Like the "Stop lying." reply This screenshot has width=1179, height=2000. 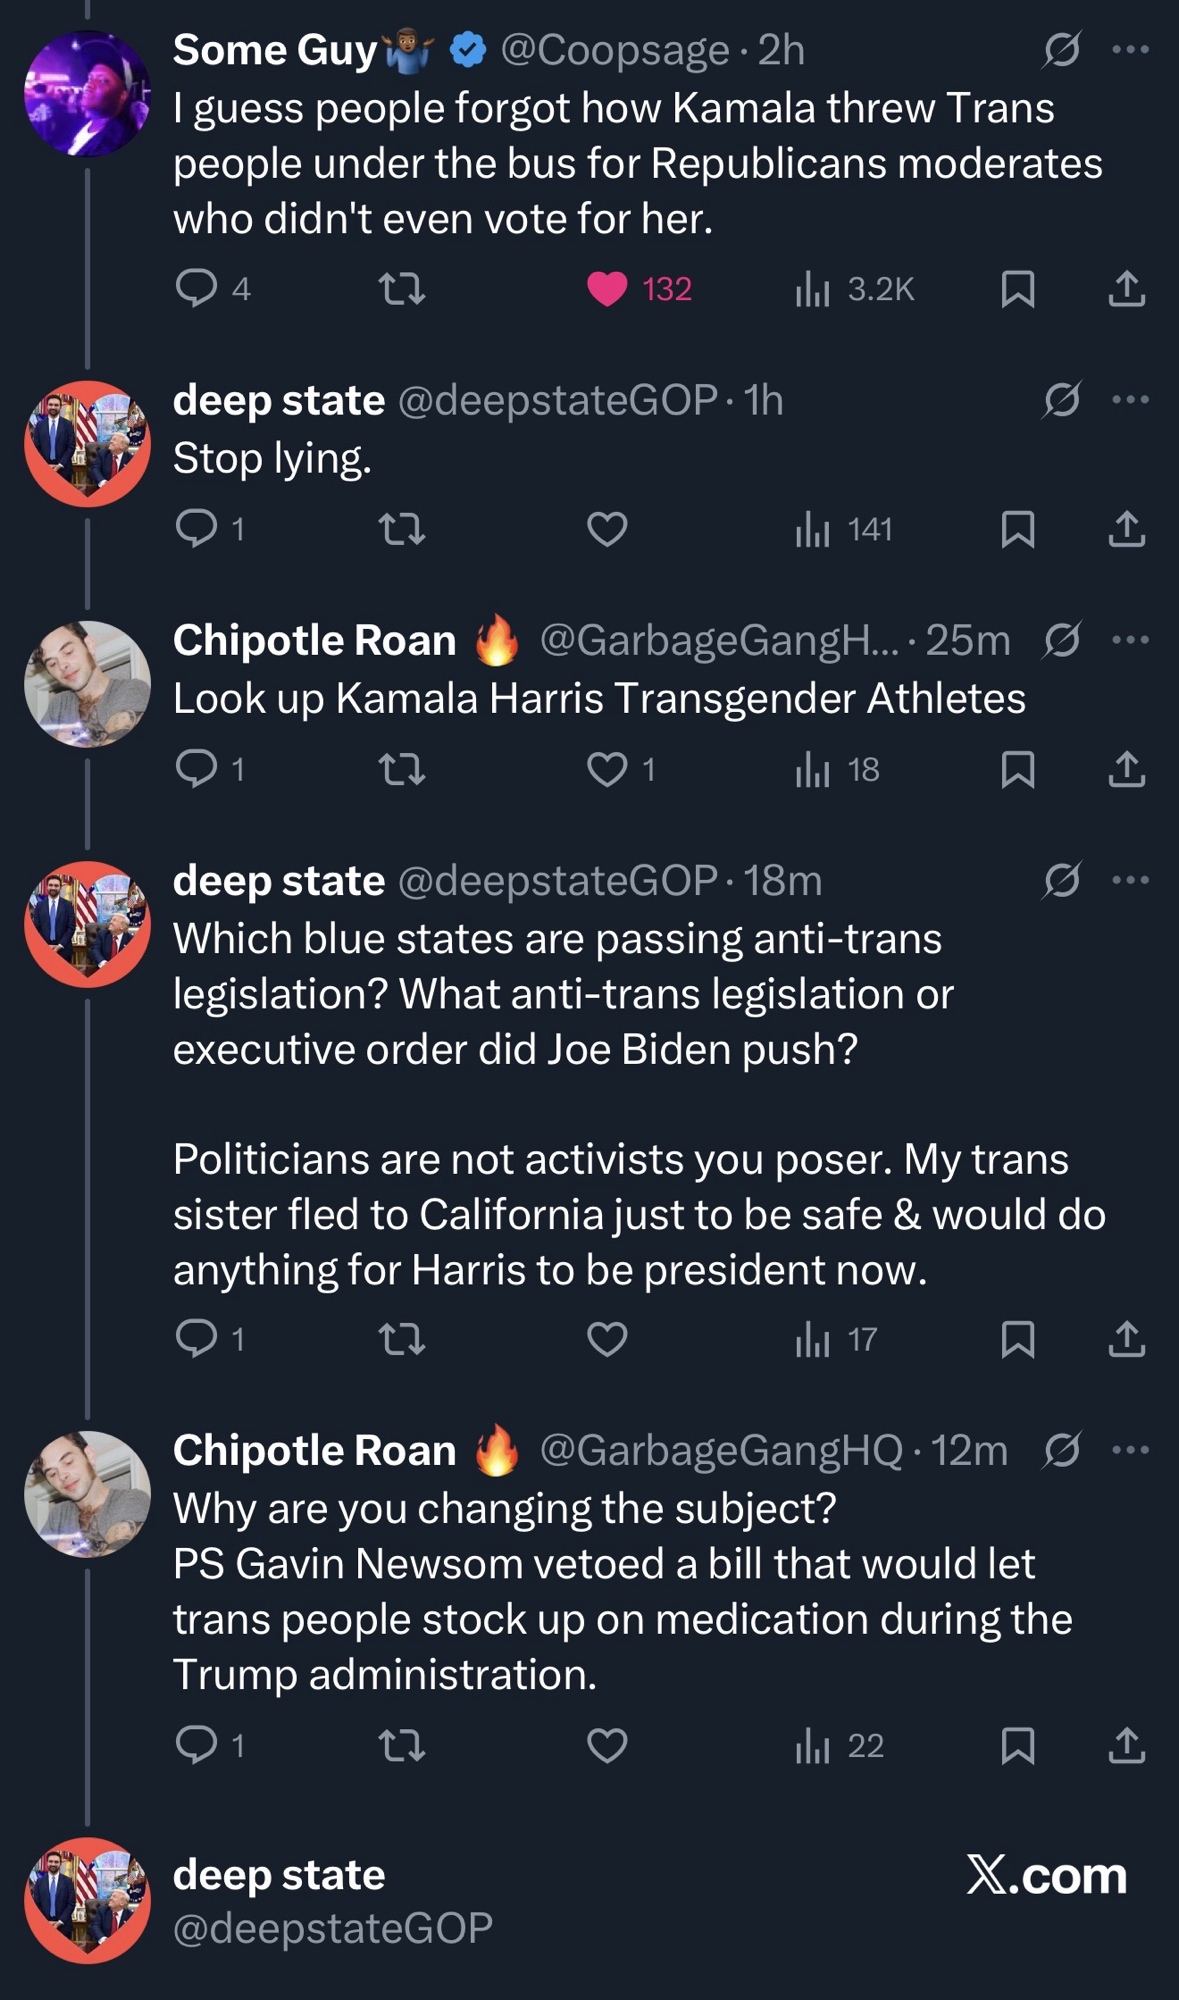point(607,529)
